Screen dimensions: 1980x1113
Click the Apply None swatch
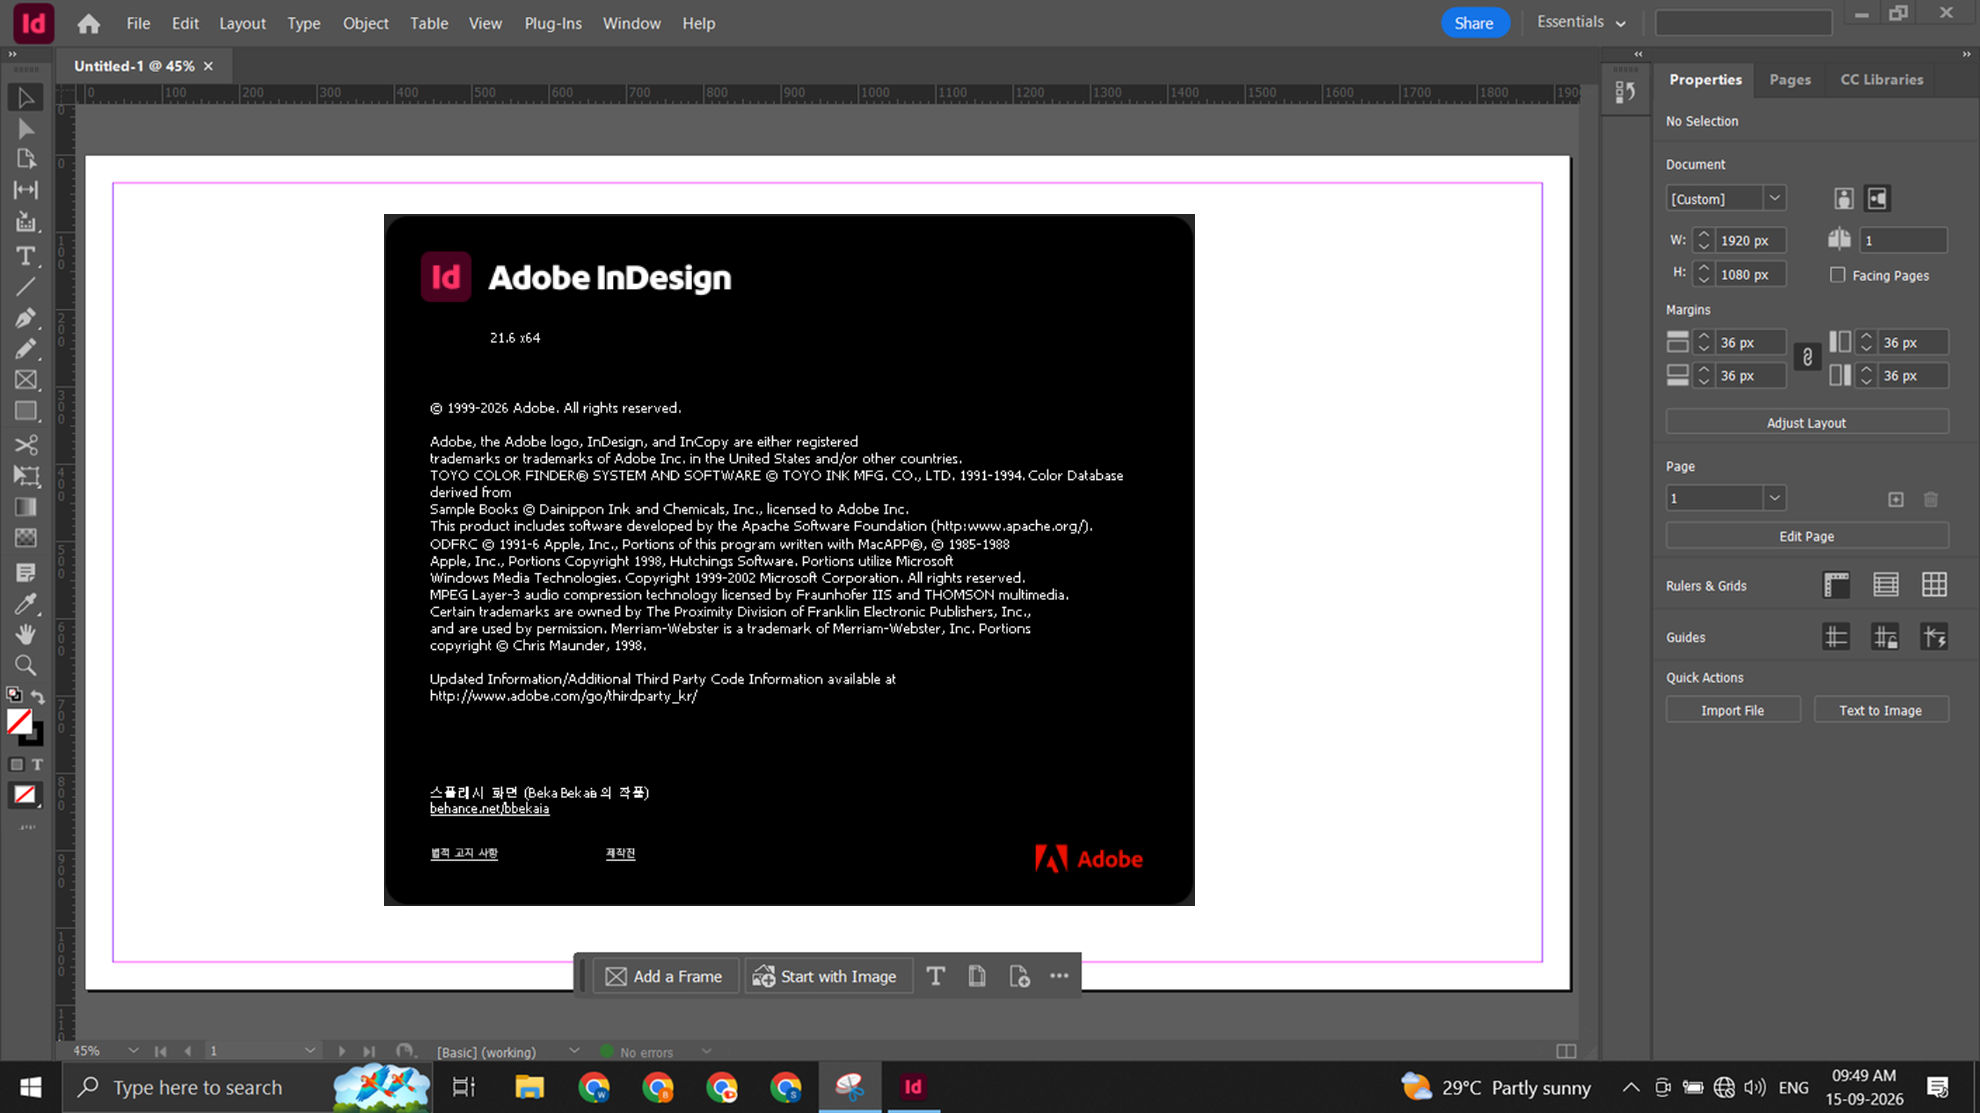[25, 795]
